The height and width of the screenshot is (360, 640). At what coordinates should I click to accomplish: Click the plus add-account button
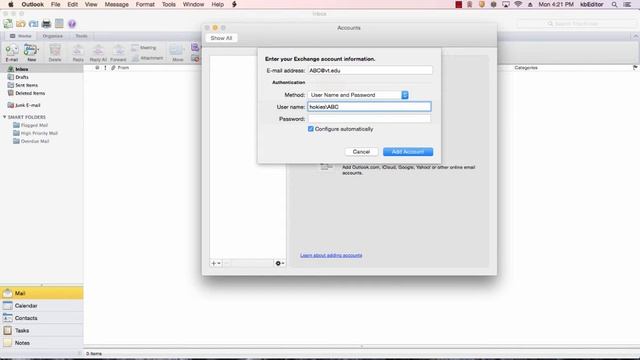[x=216, y=263]
